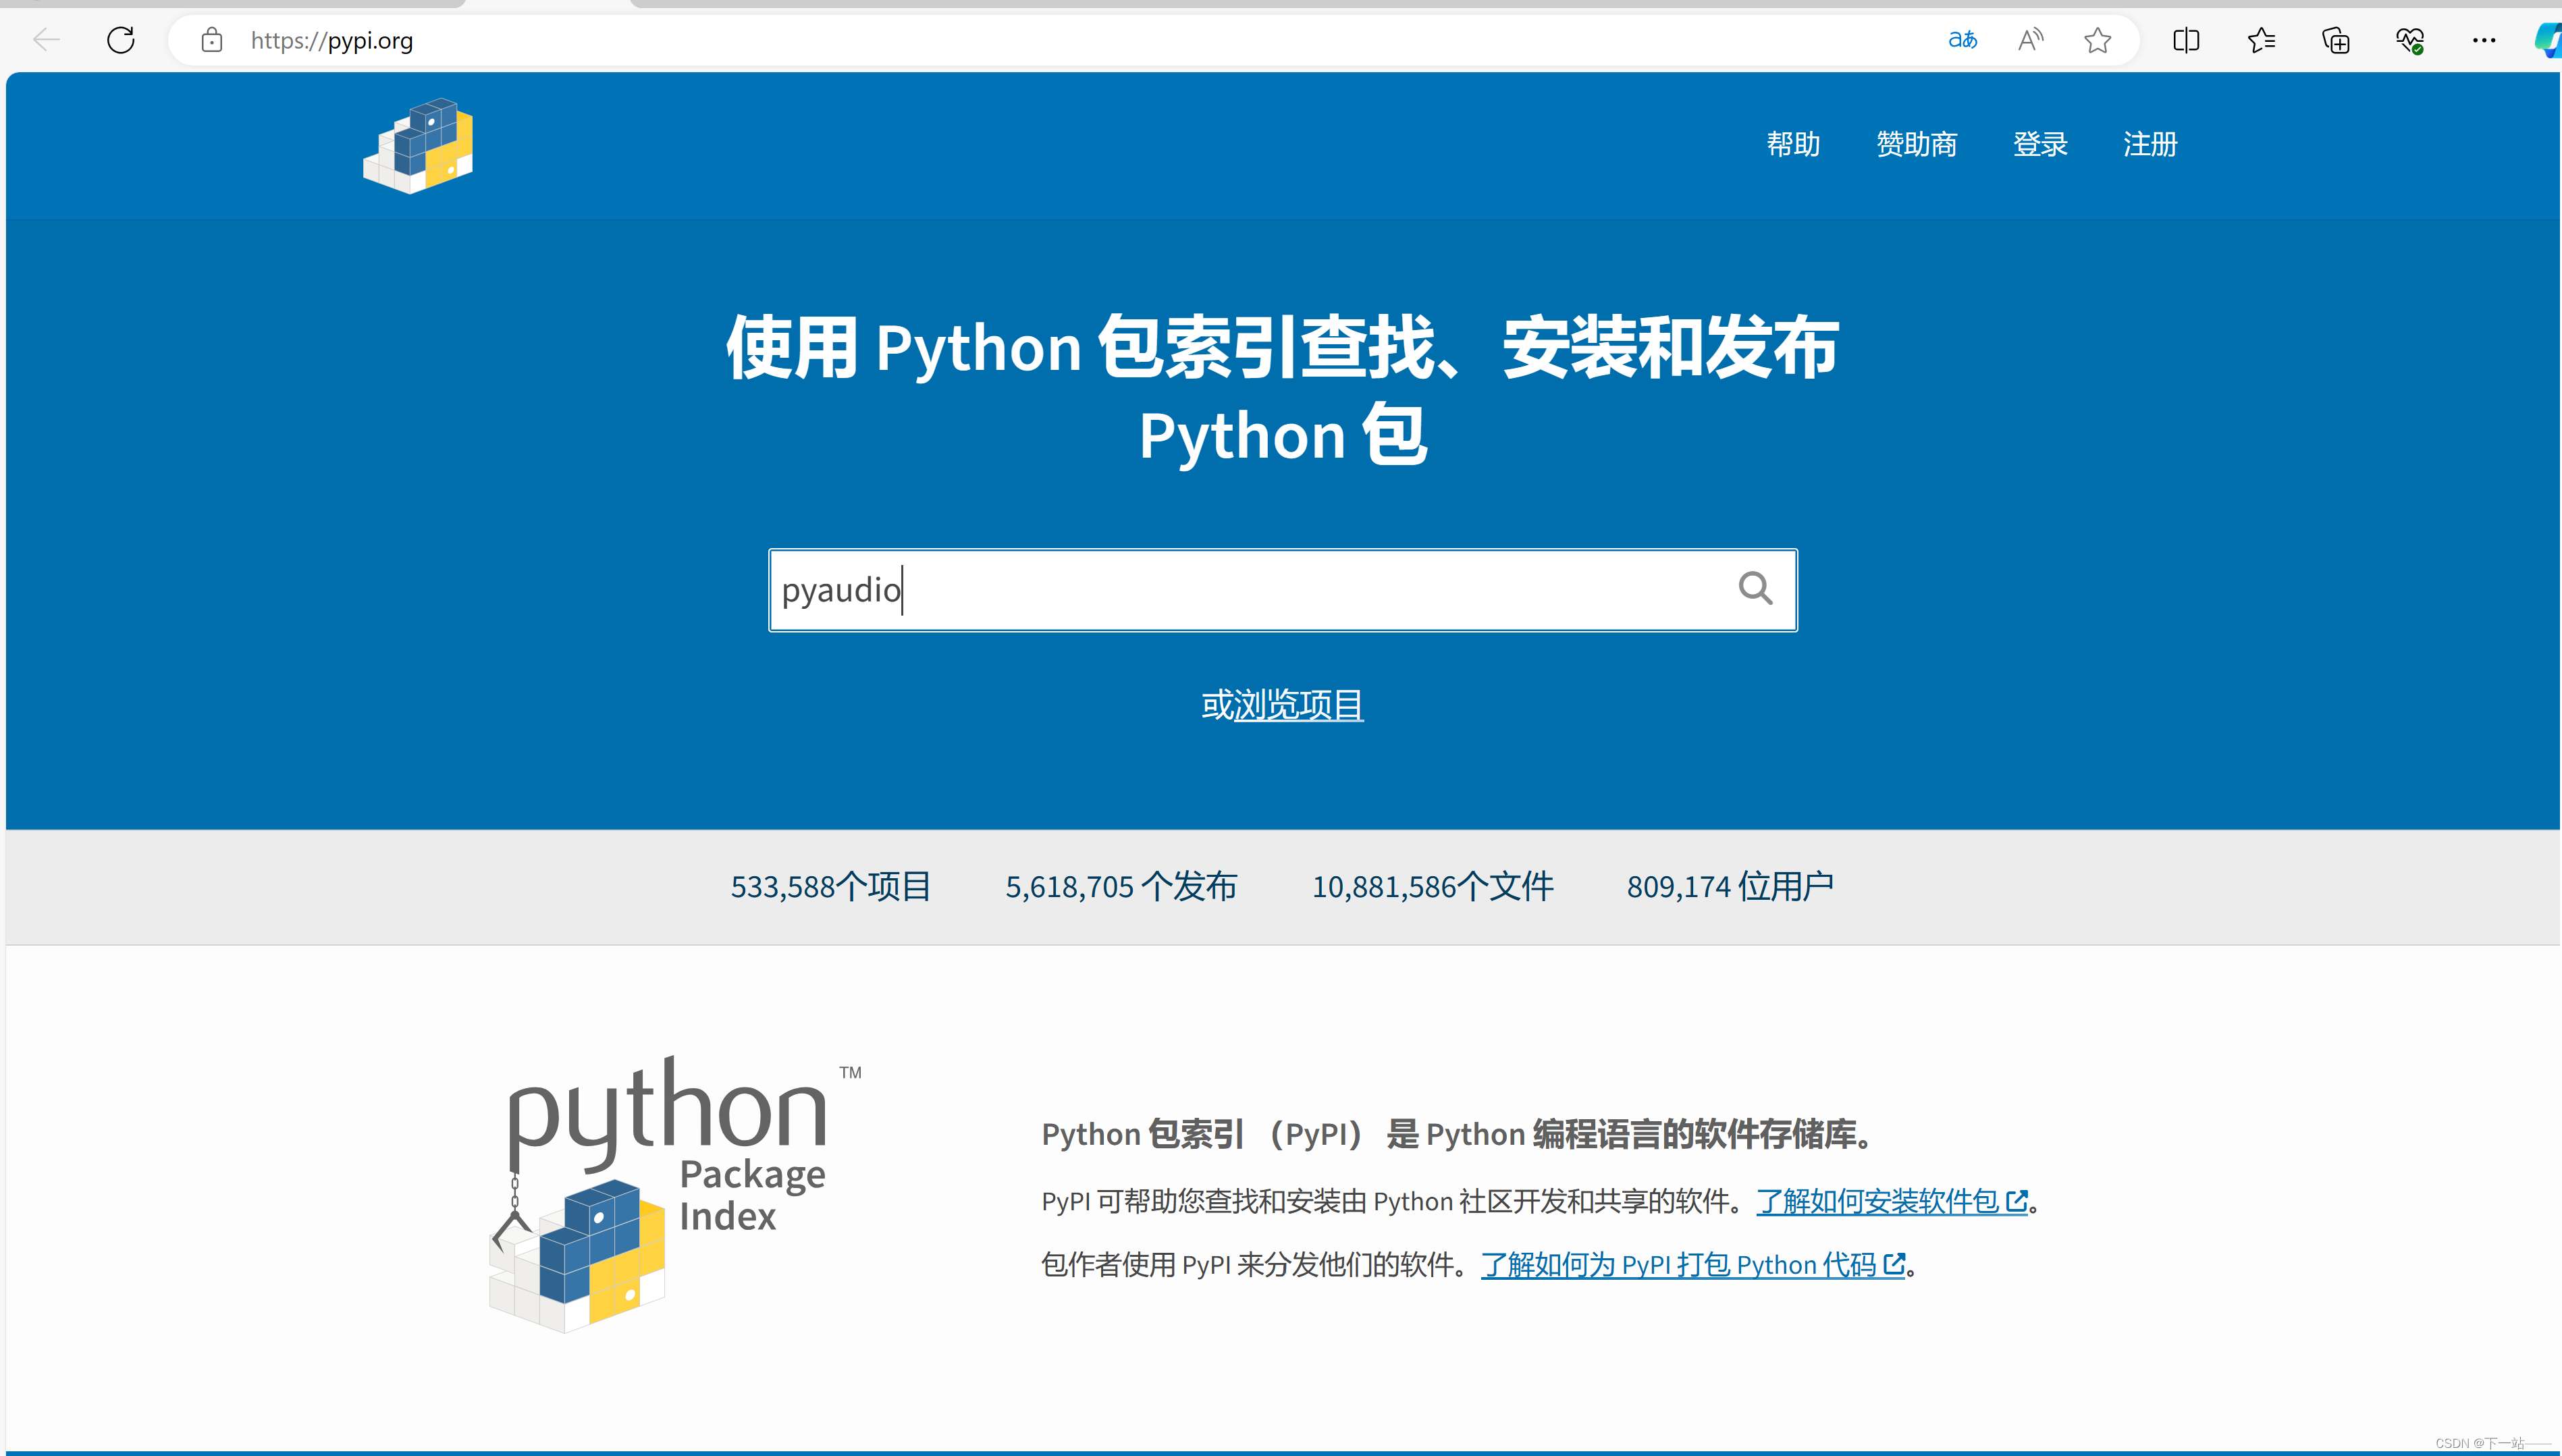Screen dimensions: 2562x1456
Task: Open browser essentials heart icon
Action: click(2410, 40)
